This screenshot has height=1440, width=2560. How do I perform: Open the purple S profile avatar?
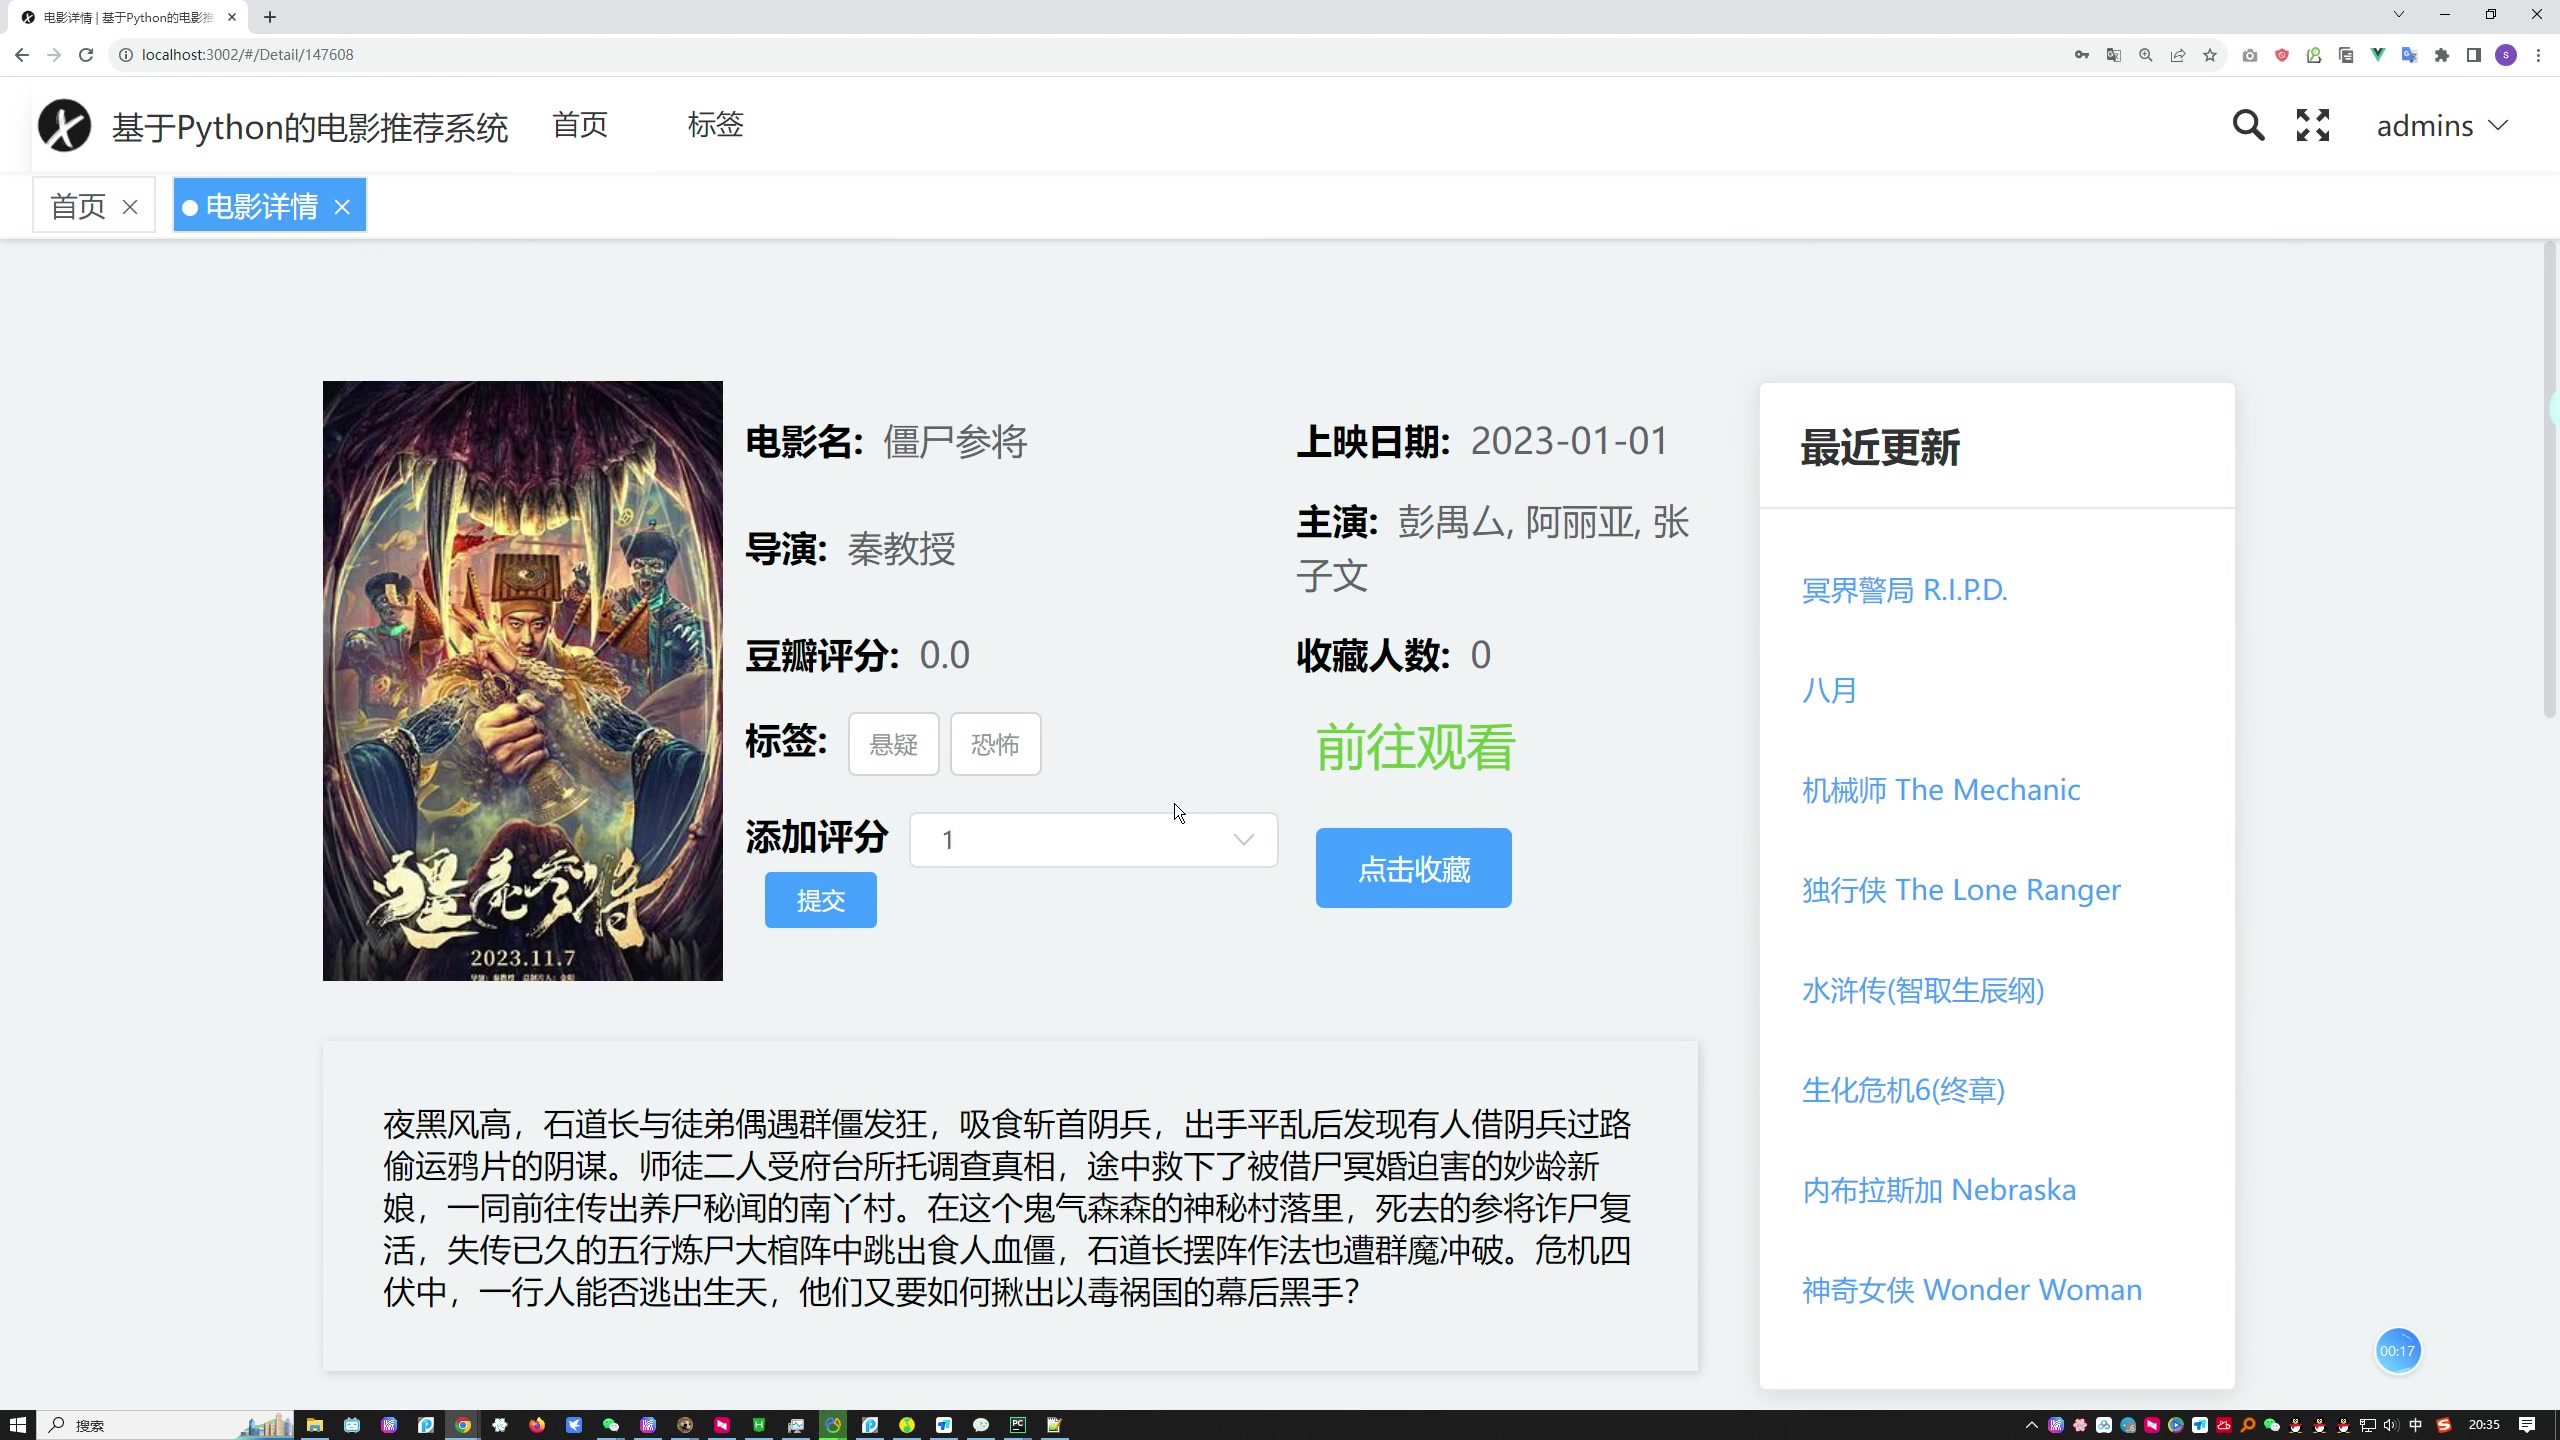2506,55
